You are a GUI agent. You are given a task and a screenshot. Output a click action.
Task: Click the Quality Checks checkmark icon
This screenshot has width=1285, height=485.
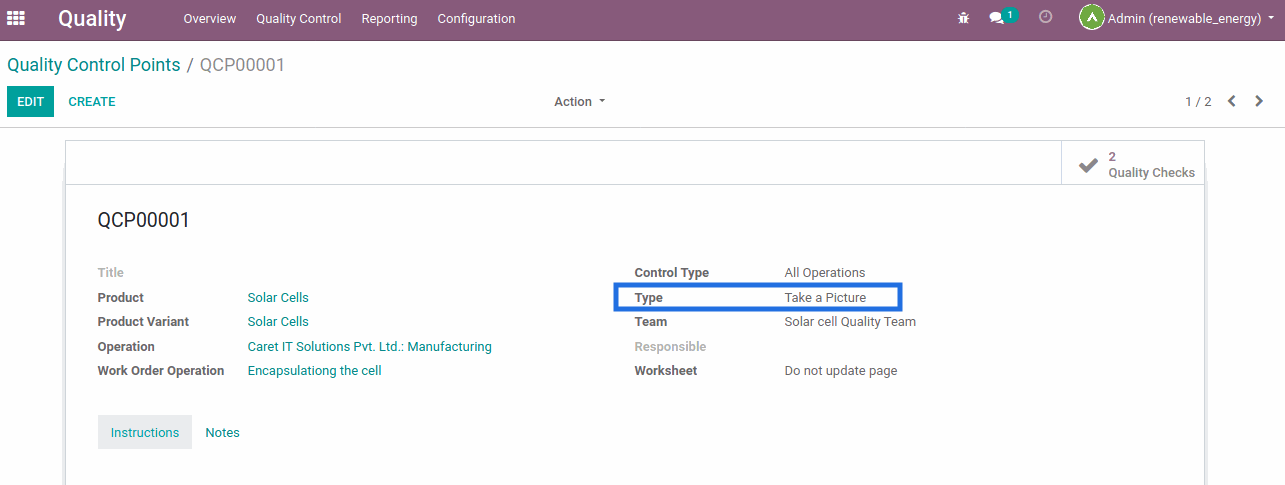coord(1088,165)
